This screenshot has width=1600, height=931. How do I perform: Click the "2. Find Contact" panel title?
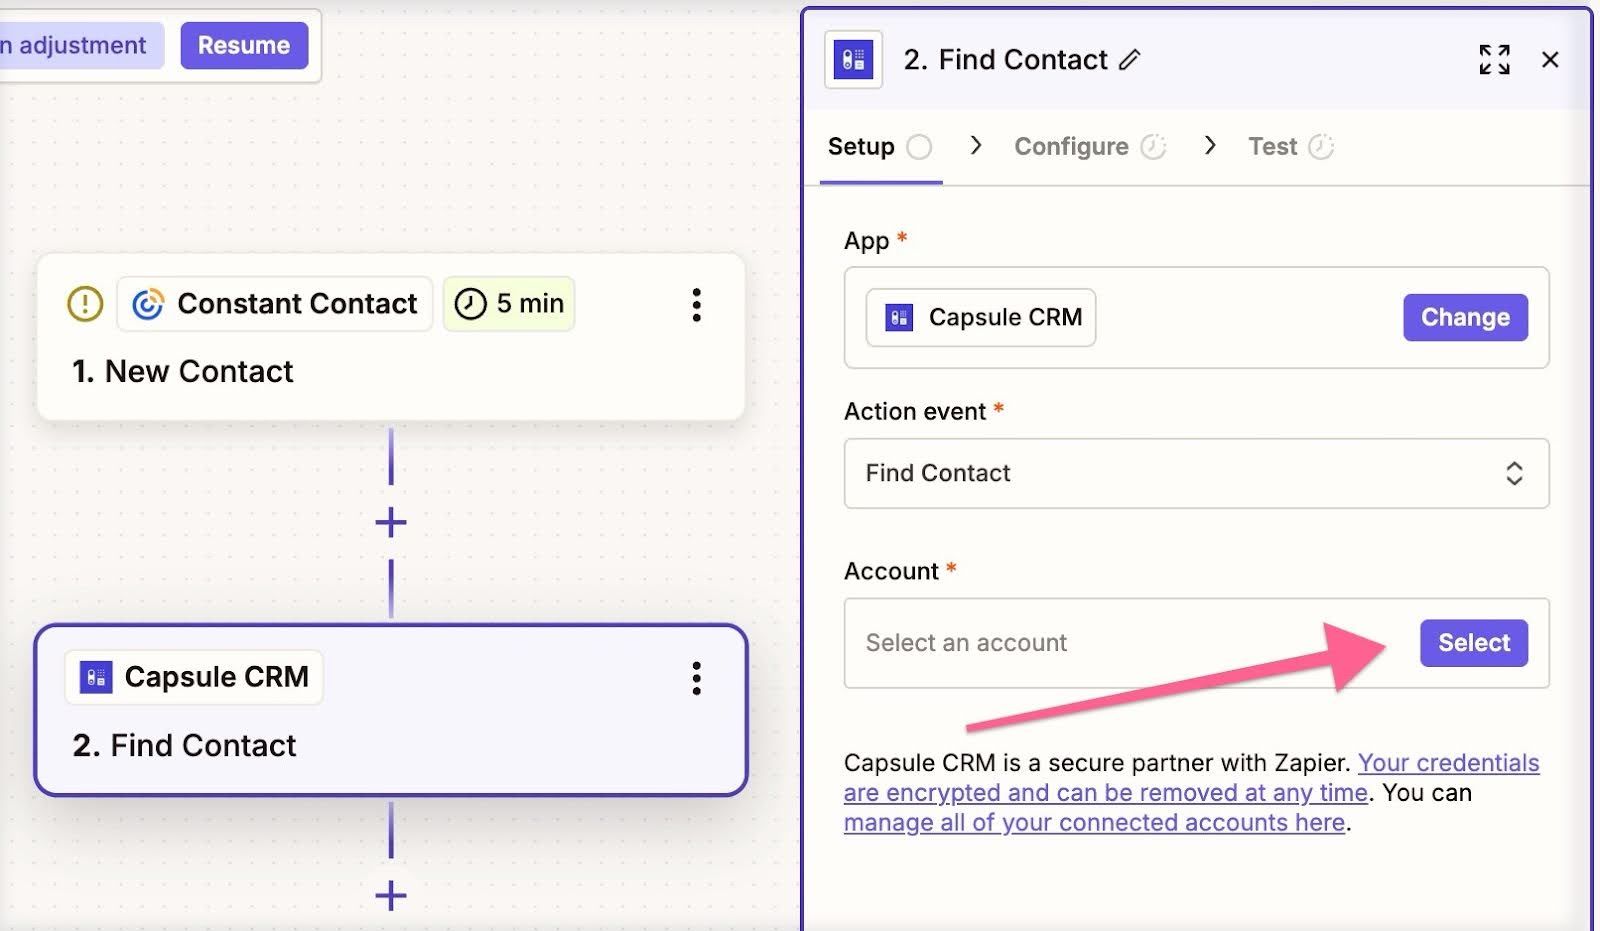[1005, 60]
